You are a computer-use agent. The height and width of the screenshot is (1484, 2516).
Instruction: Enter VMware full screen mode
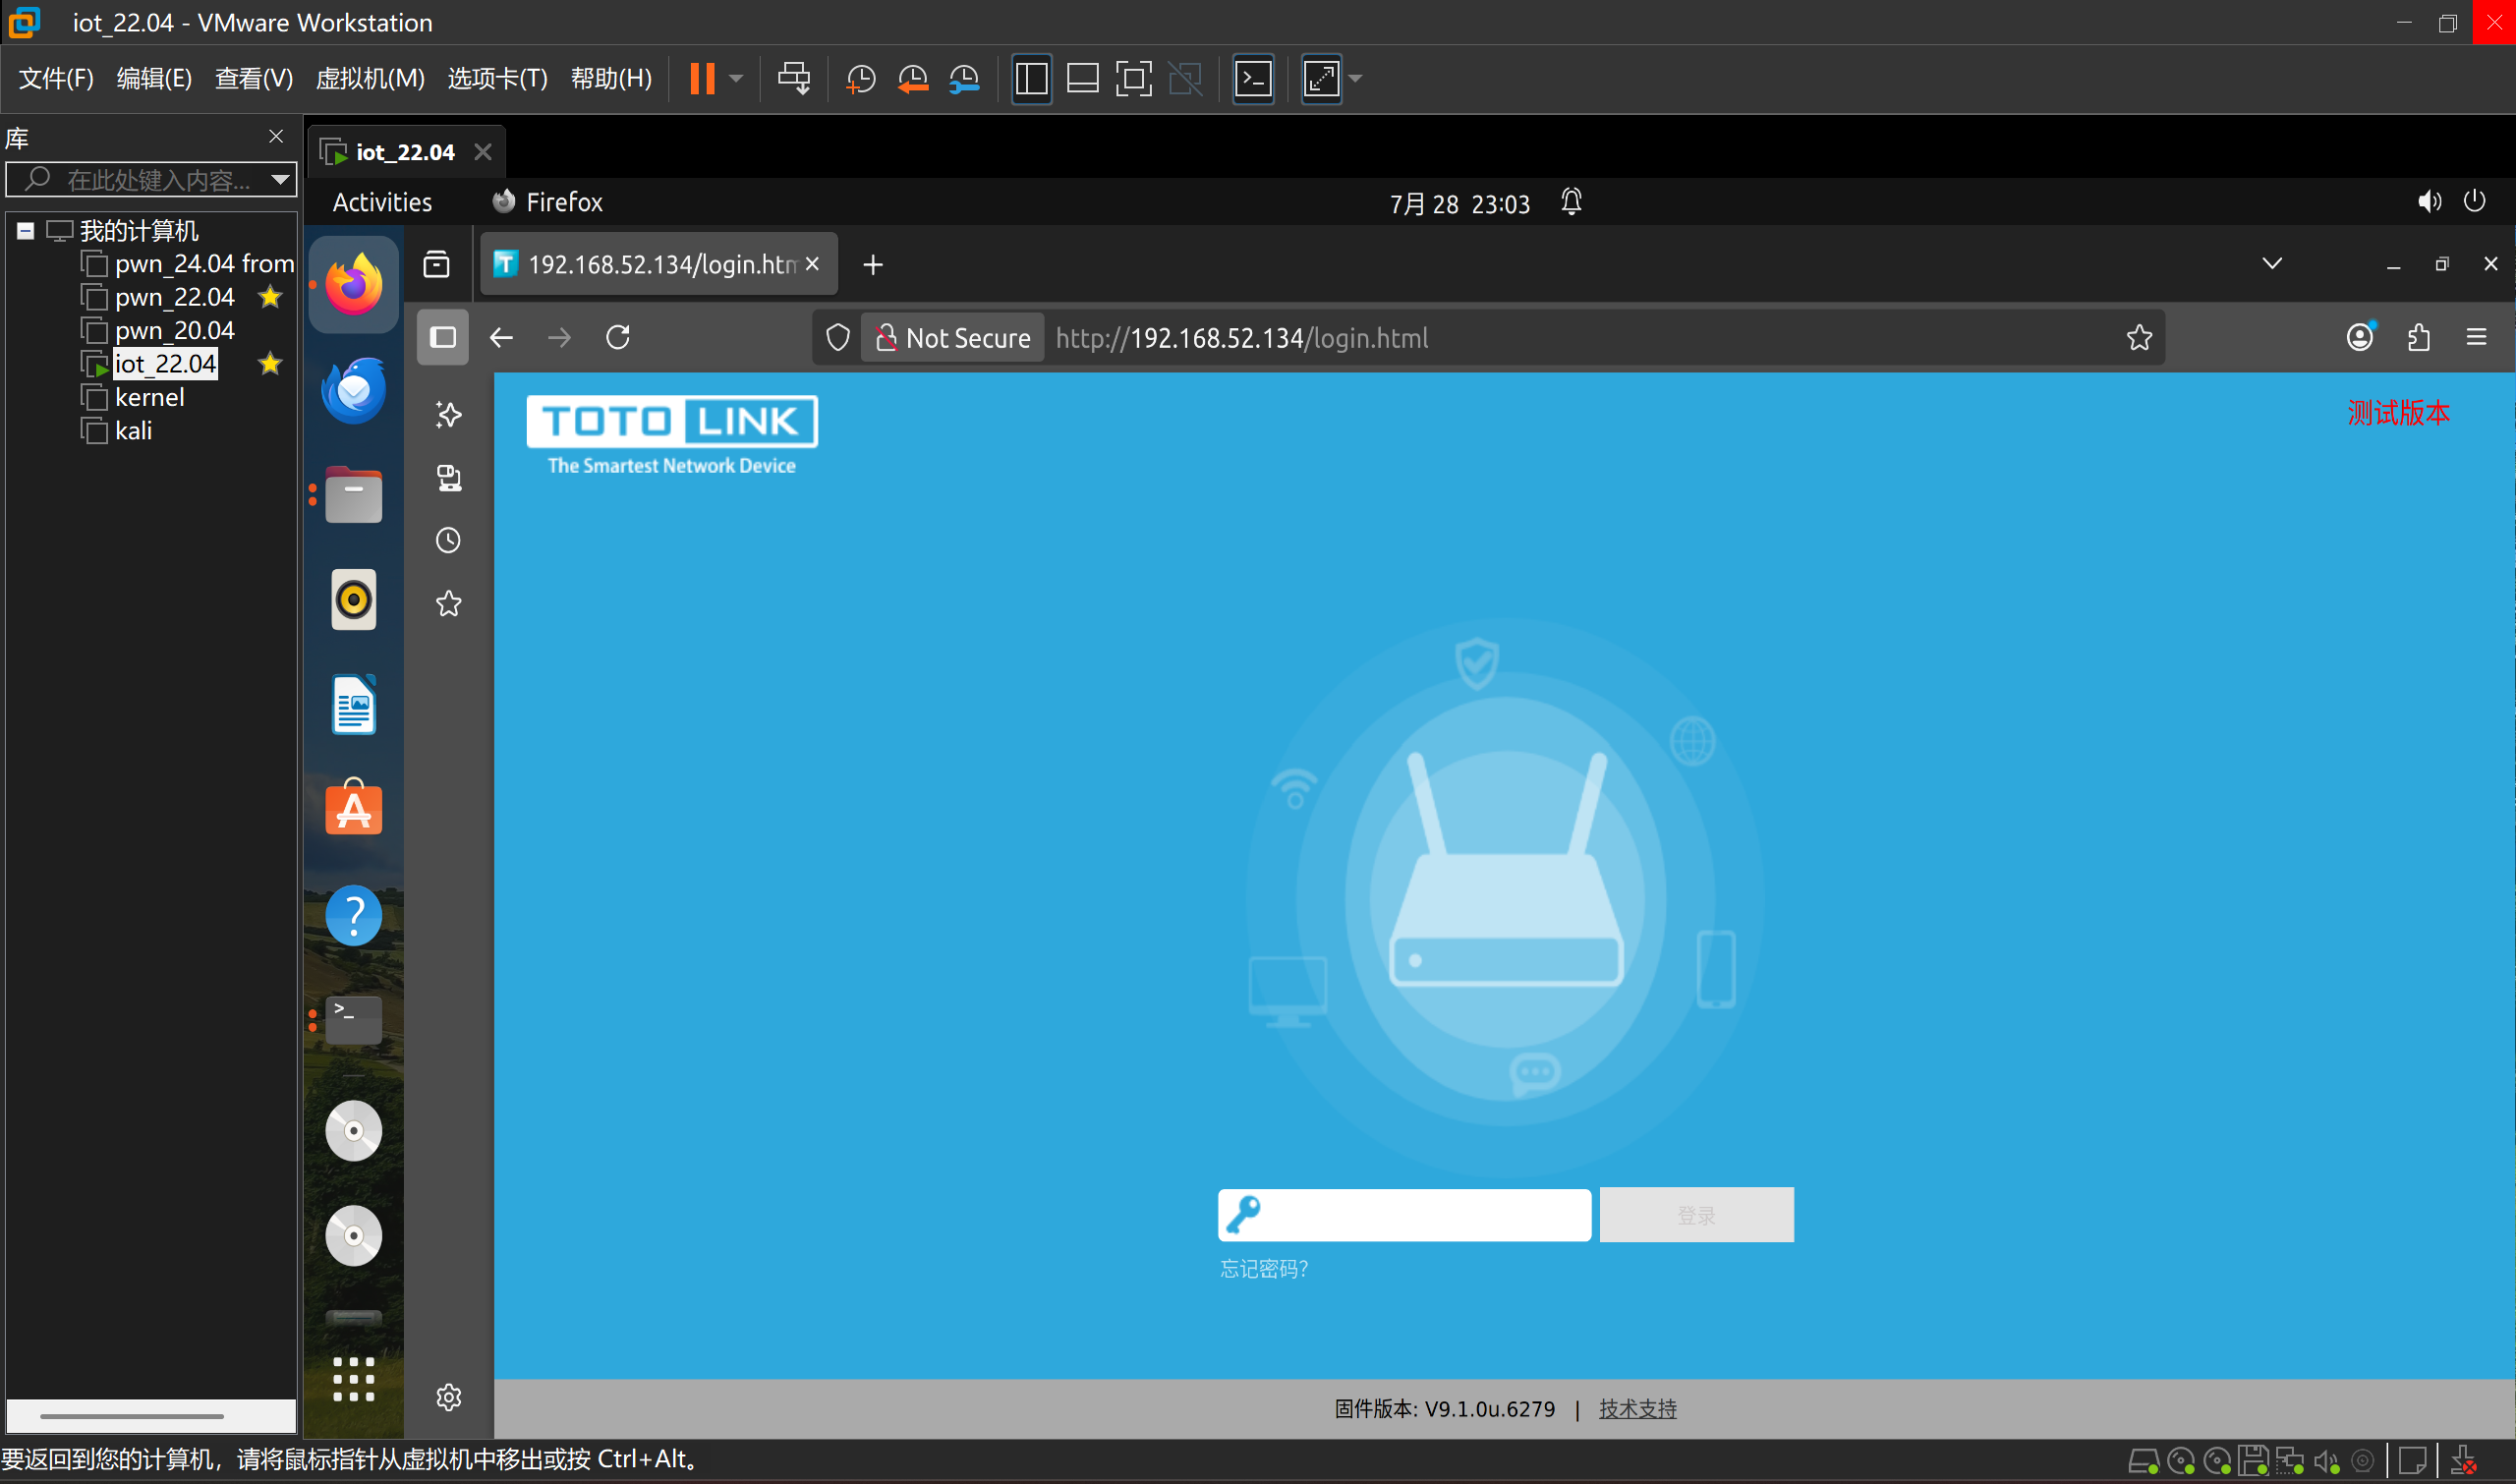tap(1133, 78)
